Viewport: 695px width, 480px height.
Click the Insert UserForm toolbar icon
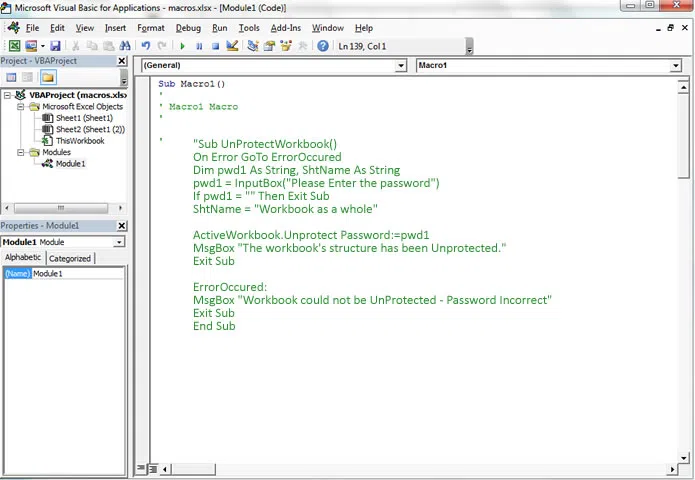pyautogui.click(x=31, y=46)
